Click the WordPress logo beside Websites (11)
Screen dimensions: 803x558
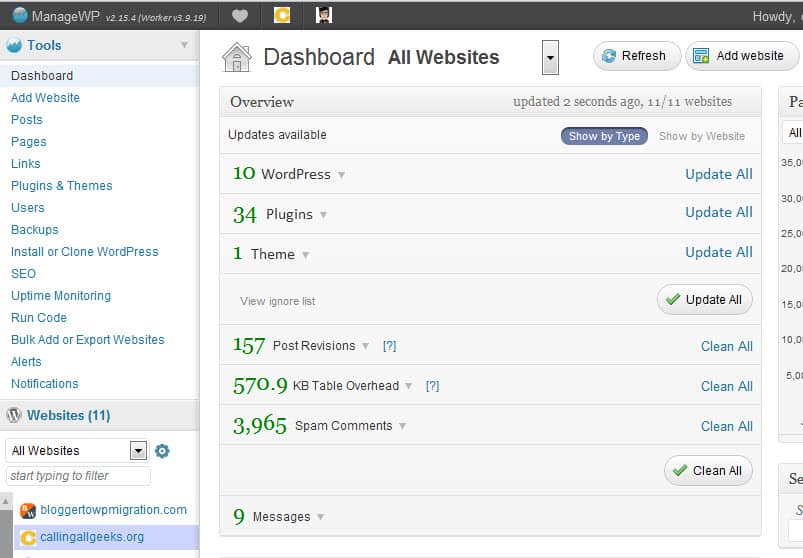pos(14,415)
